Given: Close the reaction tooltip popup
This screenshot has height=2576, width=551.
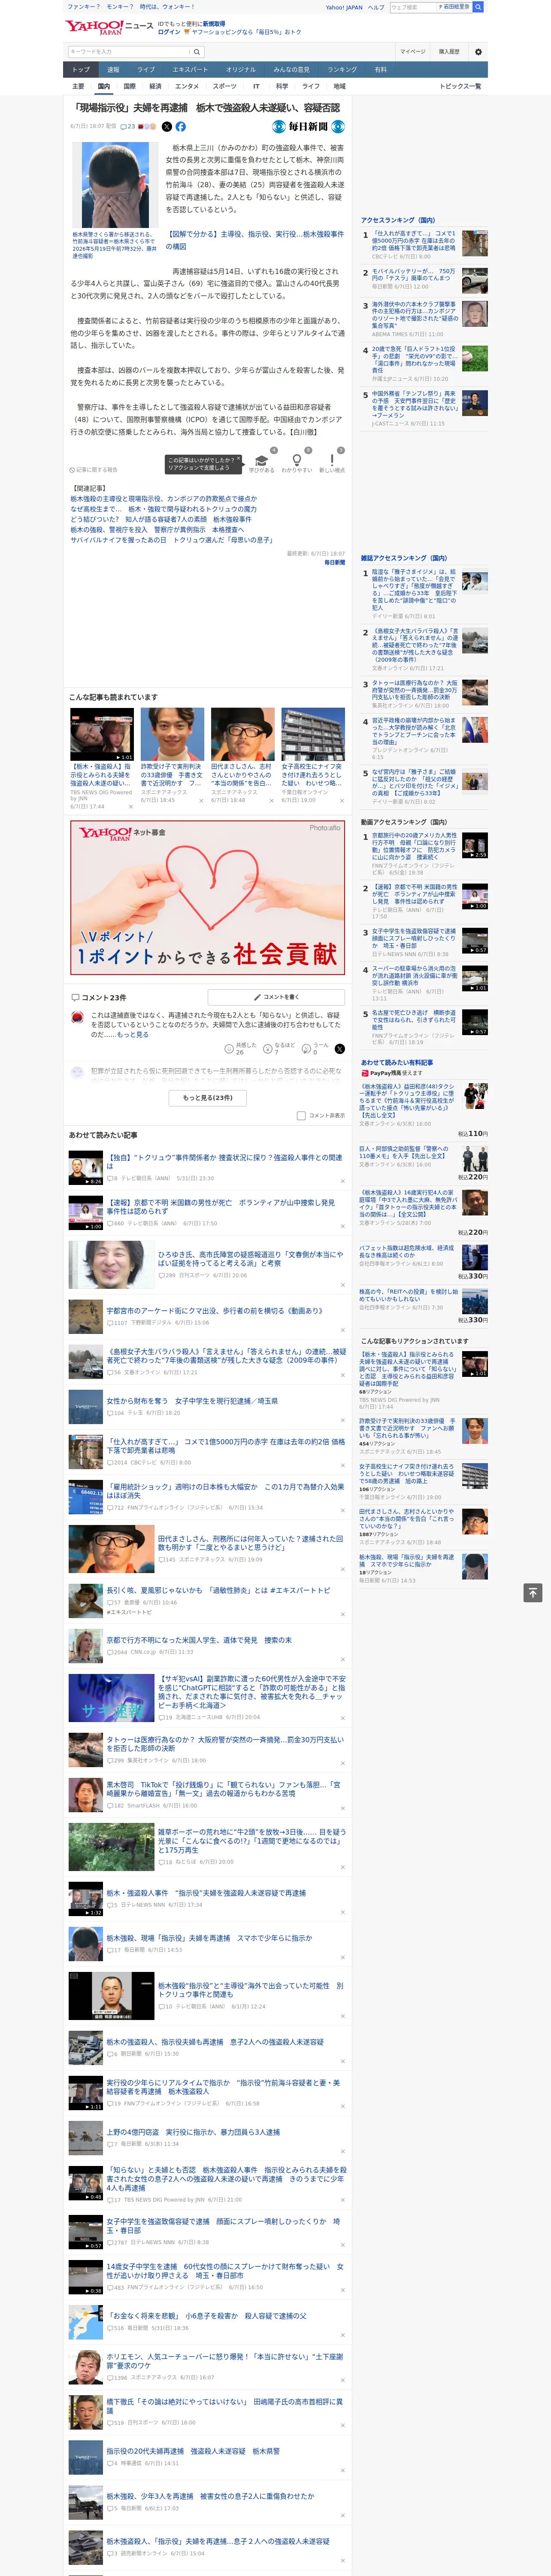Looking at the screenshot, I should pos(238,459).
